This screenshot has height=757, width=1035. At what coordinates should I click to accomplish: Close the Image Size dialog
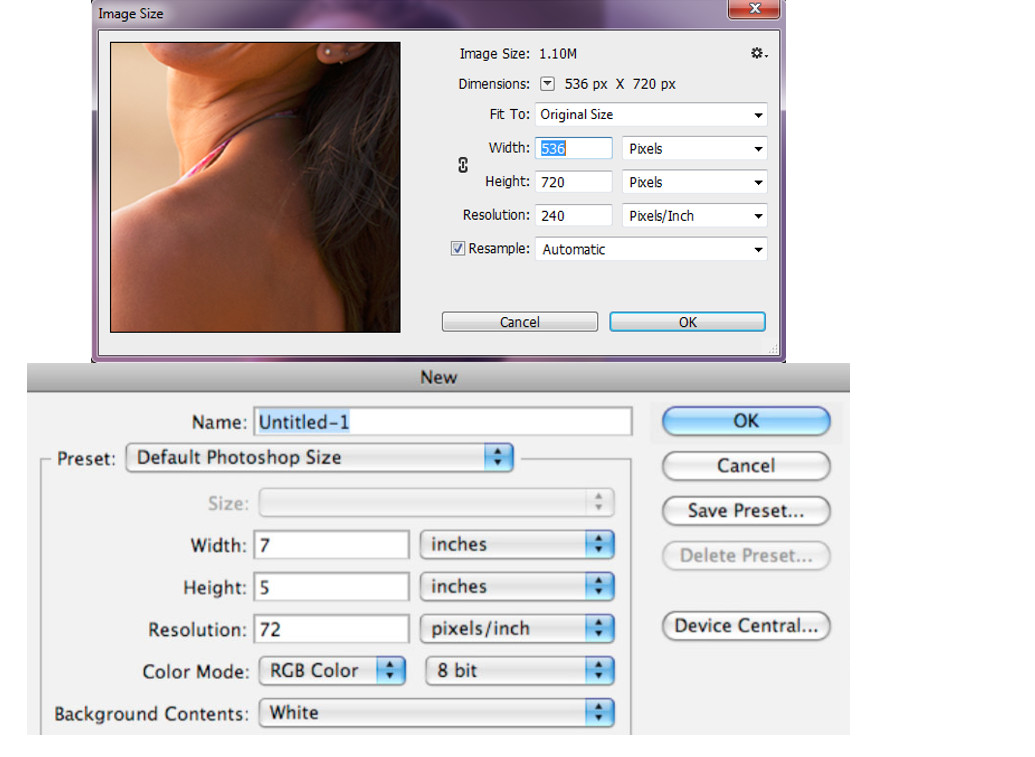point(754,9)
